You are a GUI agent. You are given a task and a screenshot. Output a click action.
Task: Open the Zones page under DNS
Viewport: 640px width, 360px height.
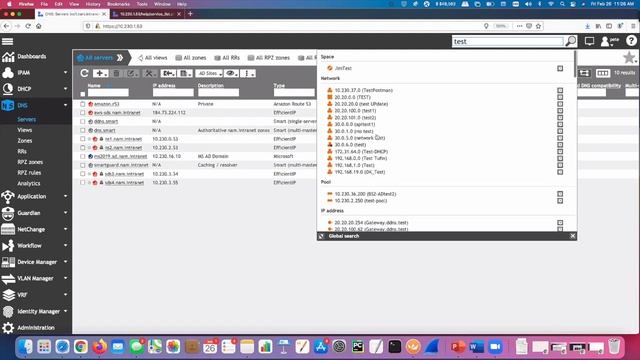(x=25, y=140)
